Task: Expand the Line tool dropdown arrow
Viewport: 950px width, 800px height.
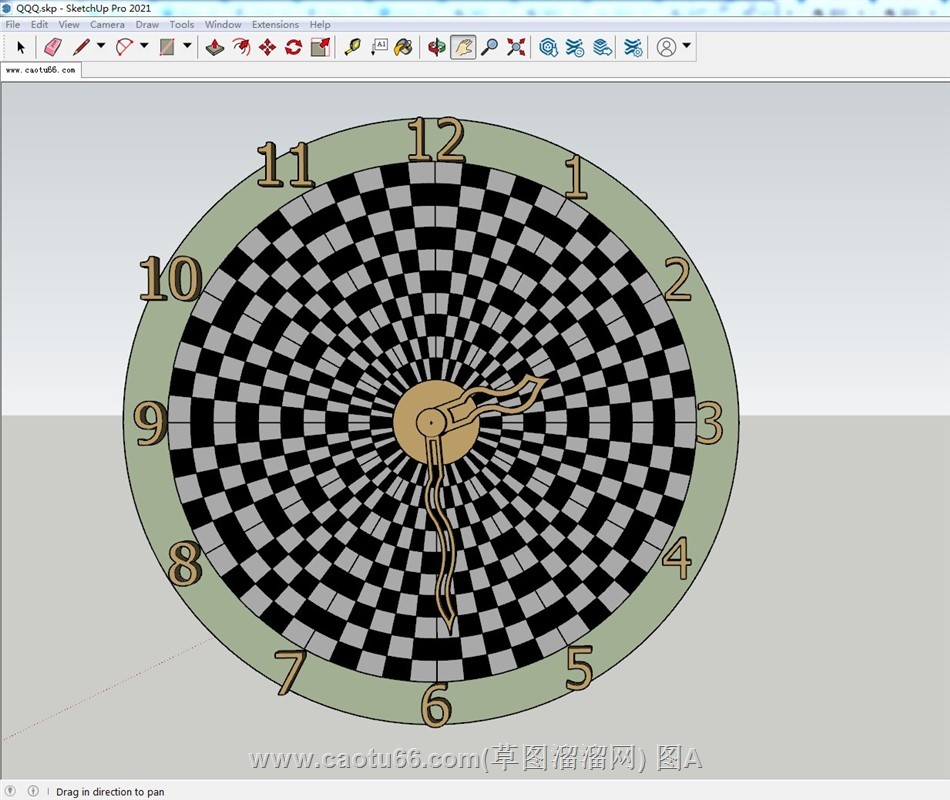Action: (101, 45)
